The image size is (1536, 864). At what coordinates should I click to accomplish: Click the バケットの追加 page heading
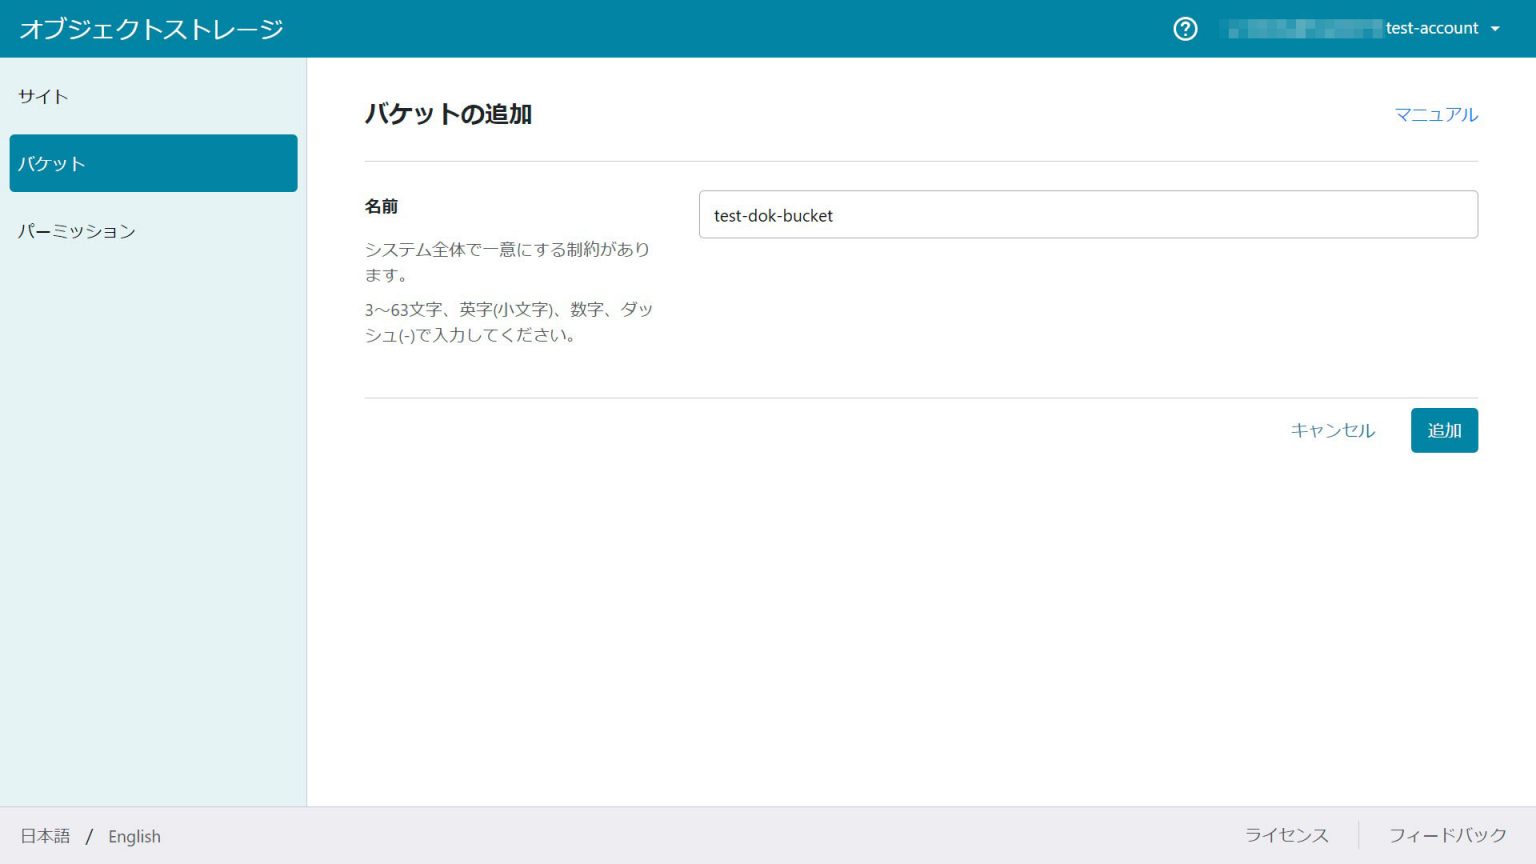click(449, 114)
